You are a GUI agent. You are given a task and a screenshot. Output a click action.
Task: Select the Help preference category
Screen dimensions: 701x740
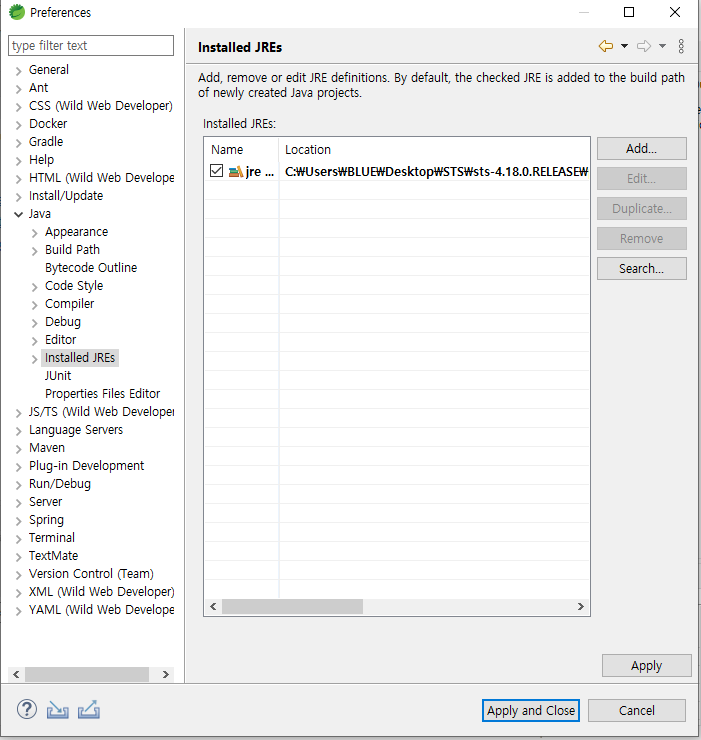pos(42,160)
